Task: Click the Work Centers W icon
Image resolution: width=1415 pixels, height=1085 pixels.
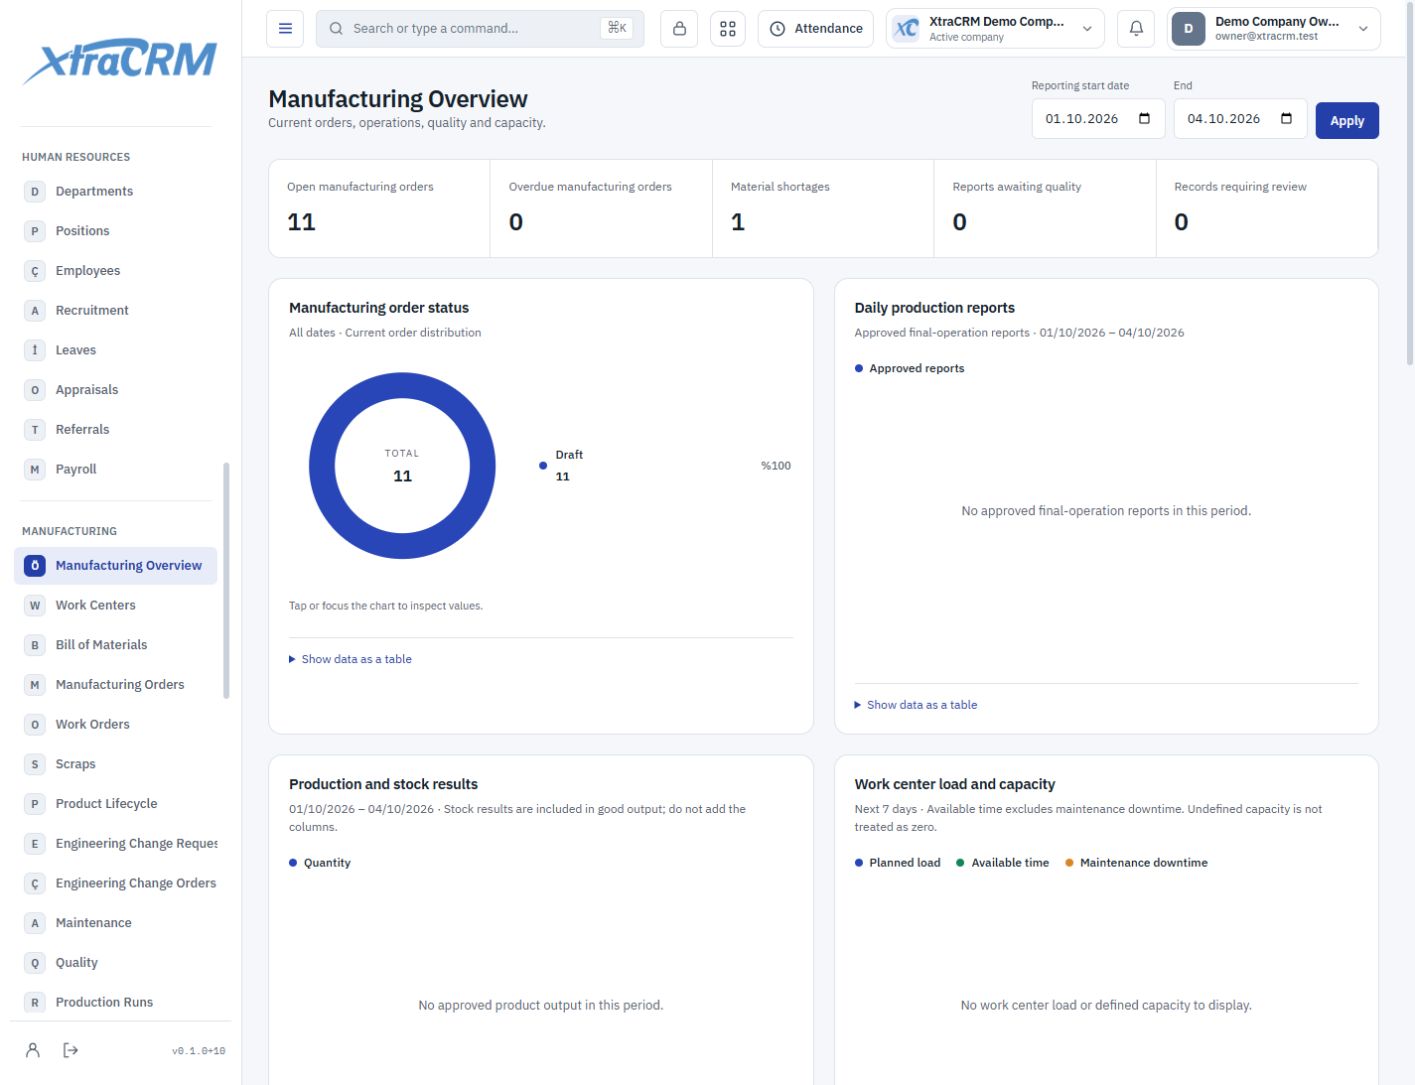Action: click(35, 605)
